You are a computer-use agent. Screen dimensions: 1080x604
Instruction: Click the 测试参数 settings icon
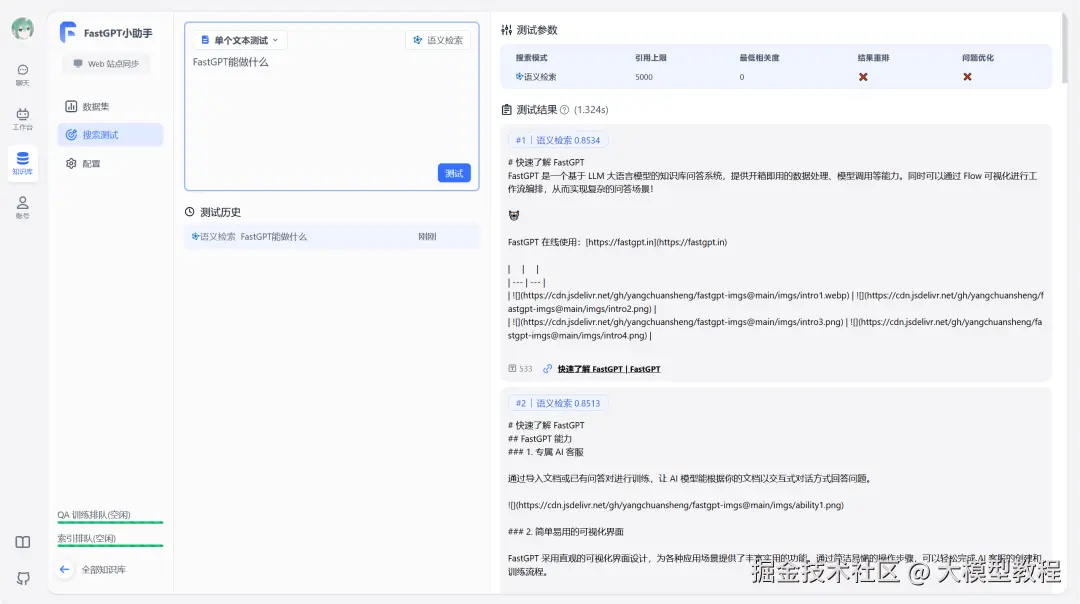click(x=507, y=30)
